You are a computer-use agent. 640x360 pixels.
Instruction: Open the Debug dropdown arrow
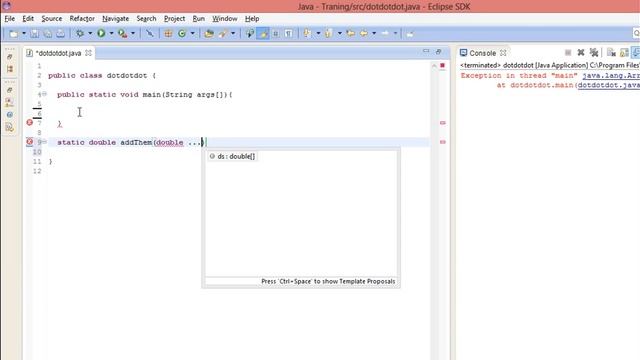(90, 33)
